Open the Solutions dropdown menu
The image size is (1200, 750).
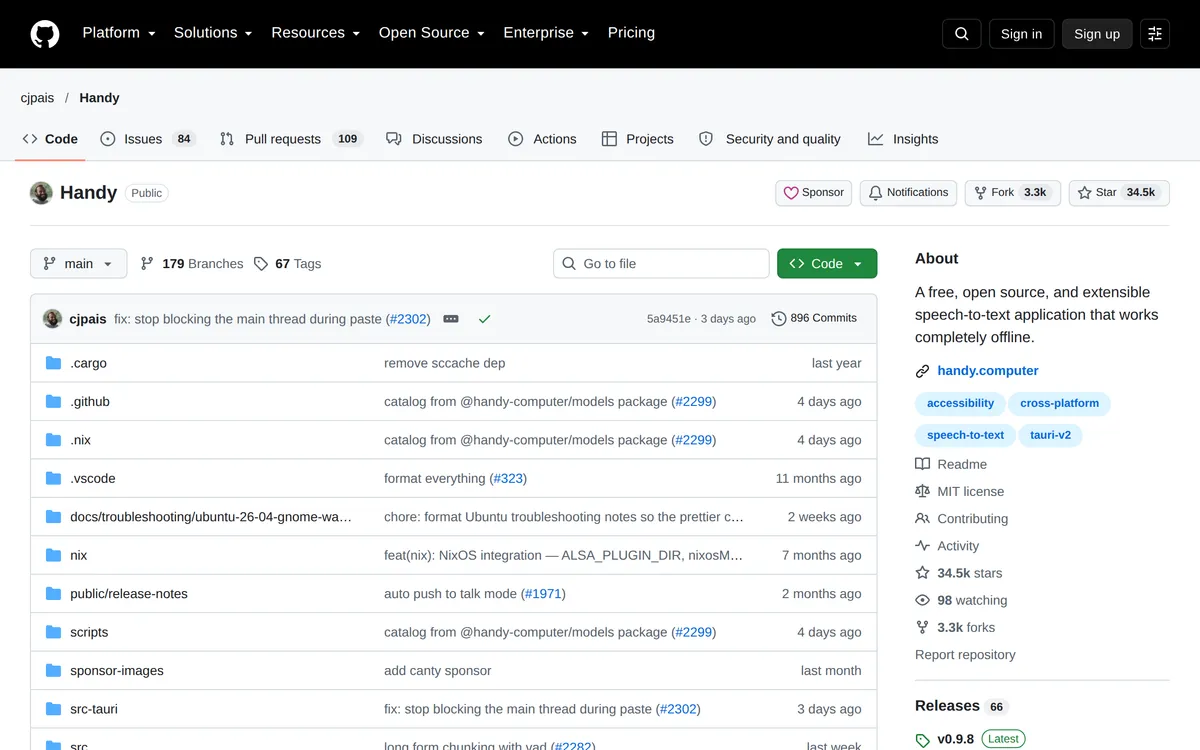pos(213,33)
